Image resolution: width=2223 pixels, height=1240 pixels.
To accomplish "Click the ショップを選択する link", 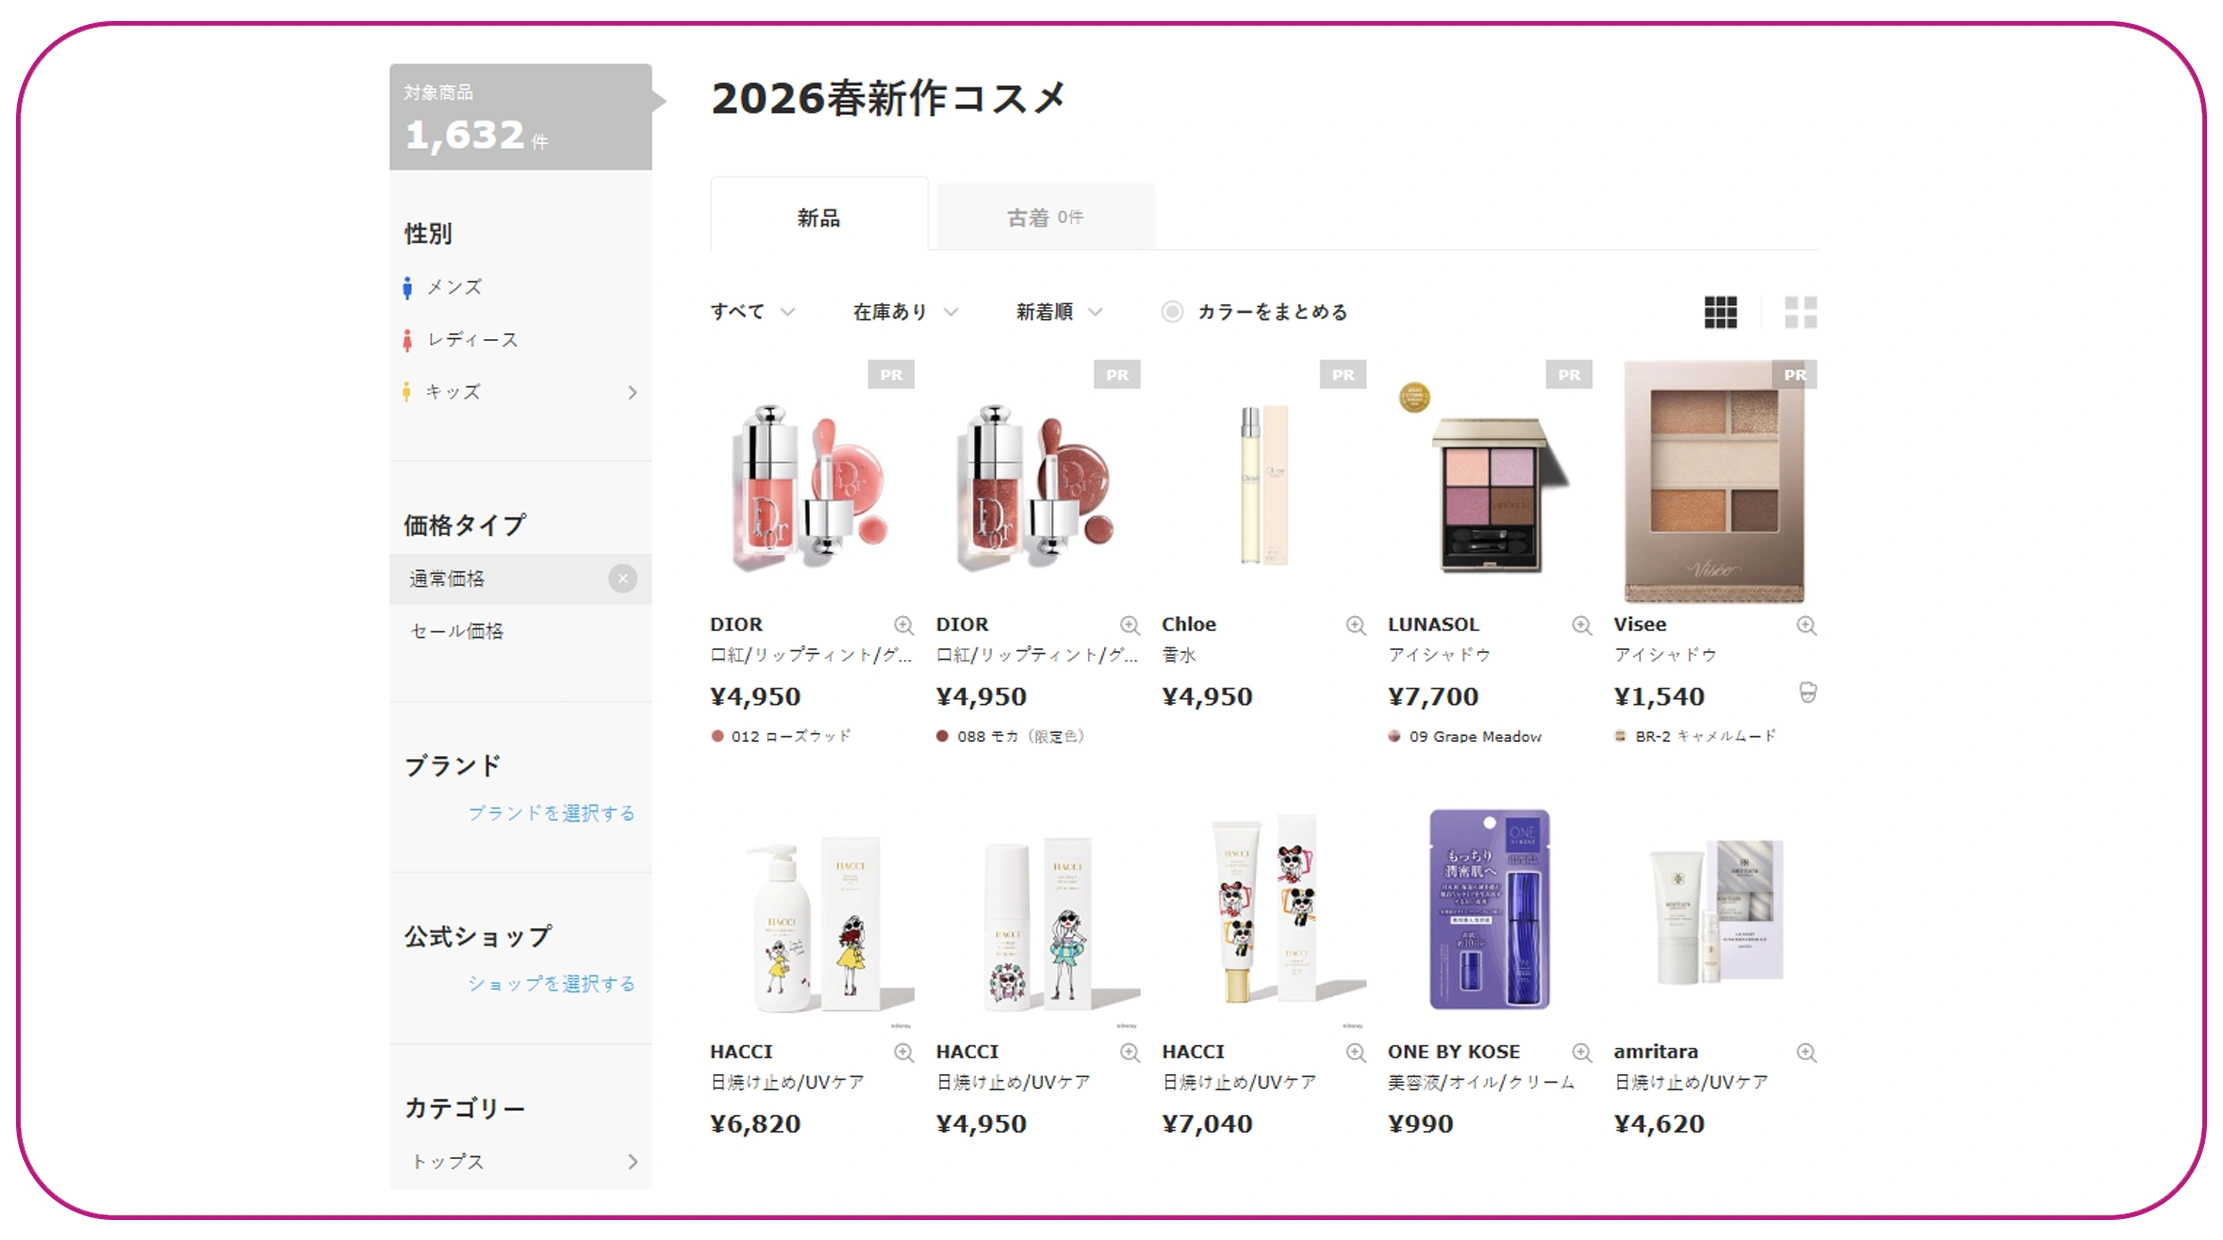I will tap(552, 984).
